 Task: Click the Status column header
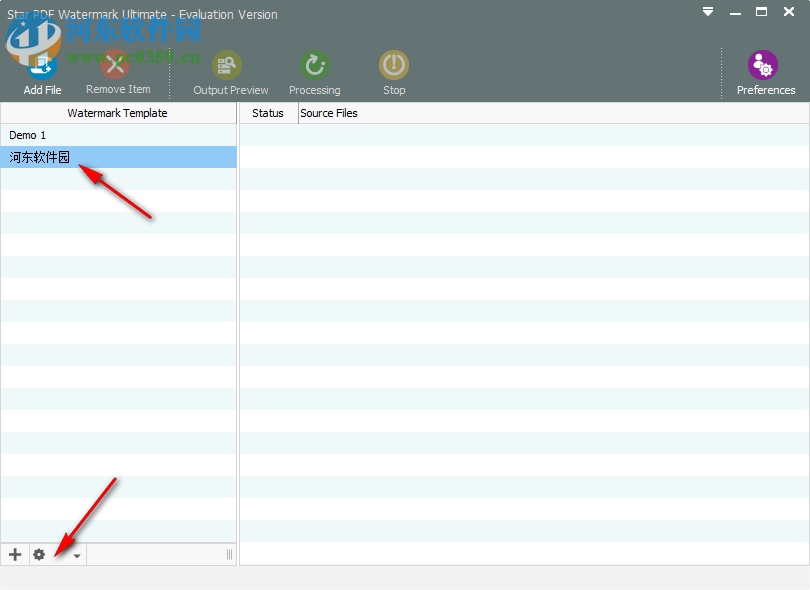tap(268, 113)
